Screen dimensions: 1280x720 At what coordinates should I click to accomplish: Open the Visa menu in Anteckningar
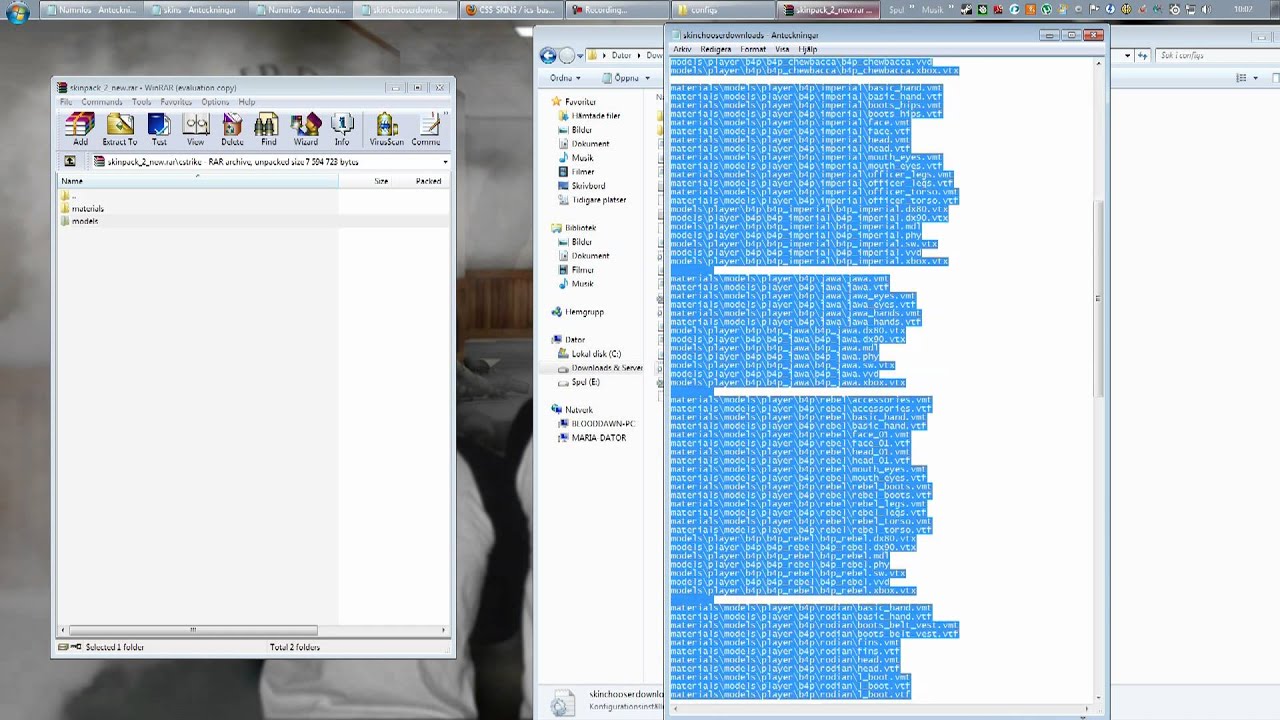pos(782,49)
